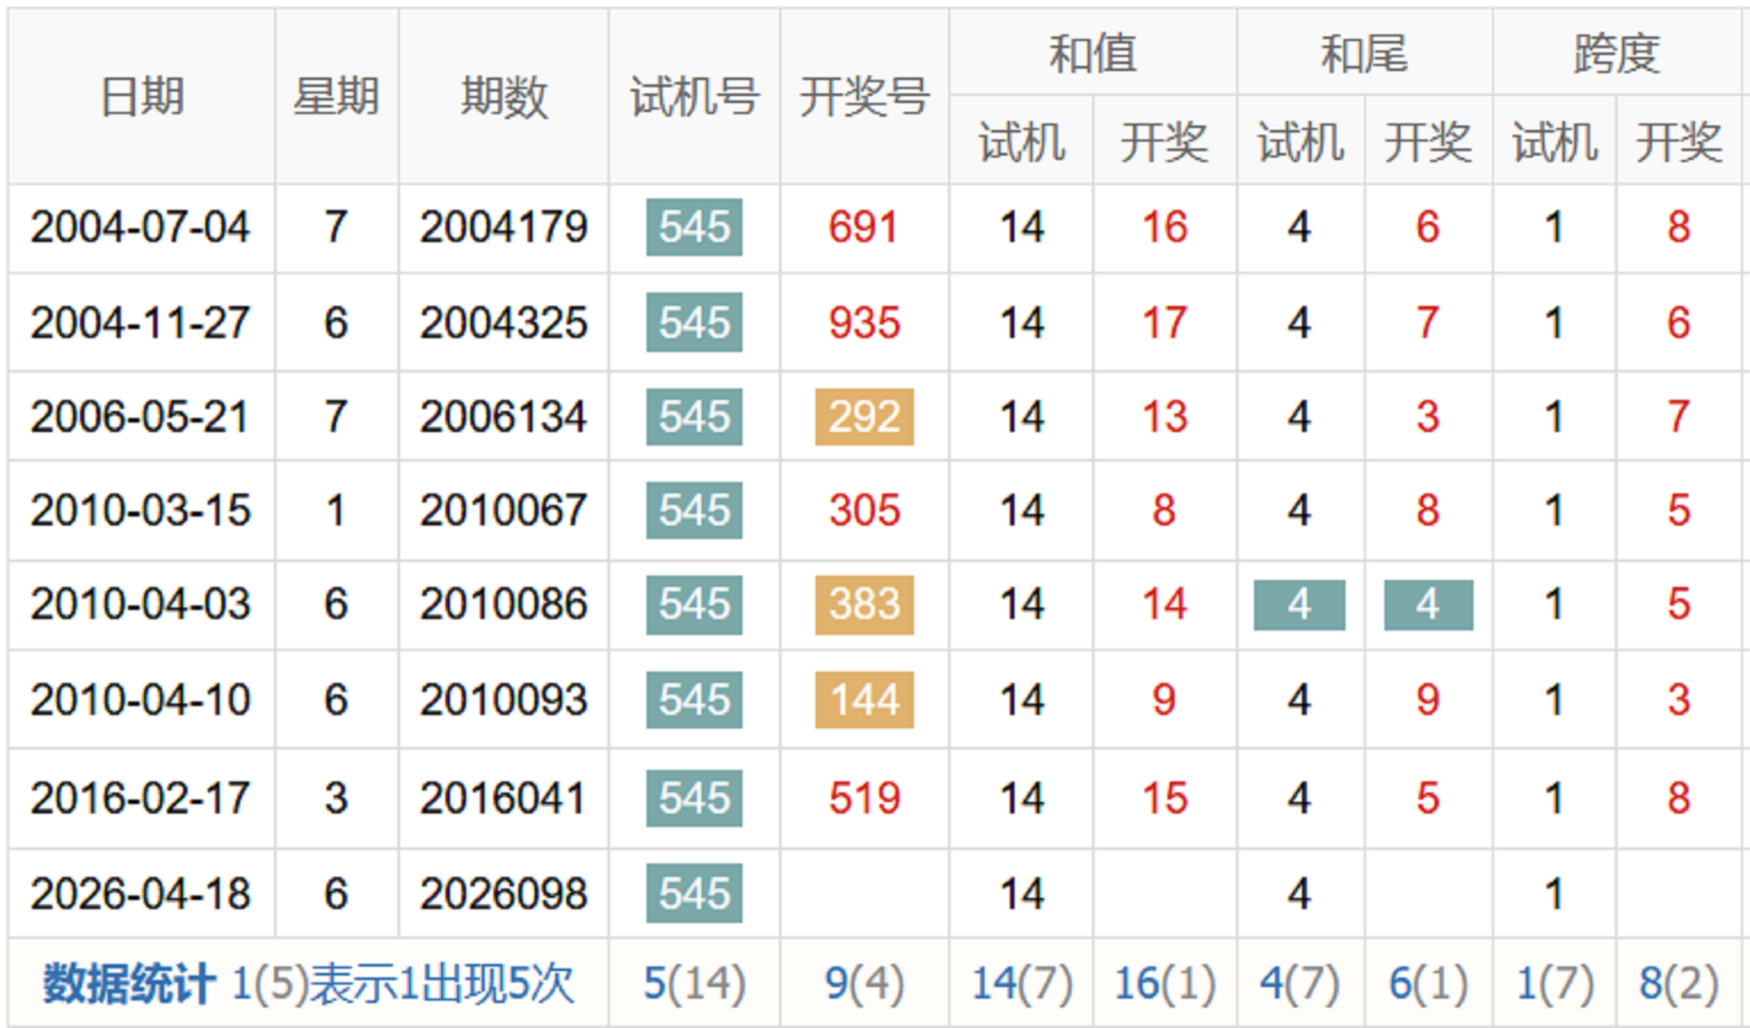This screenshot has width=1750, height=1028.
Task: Click the 数据统计 label
Action: point(128,984)
